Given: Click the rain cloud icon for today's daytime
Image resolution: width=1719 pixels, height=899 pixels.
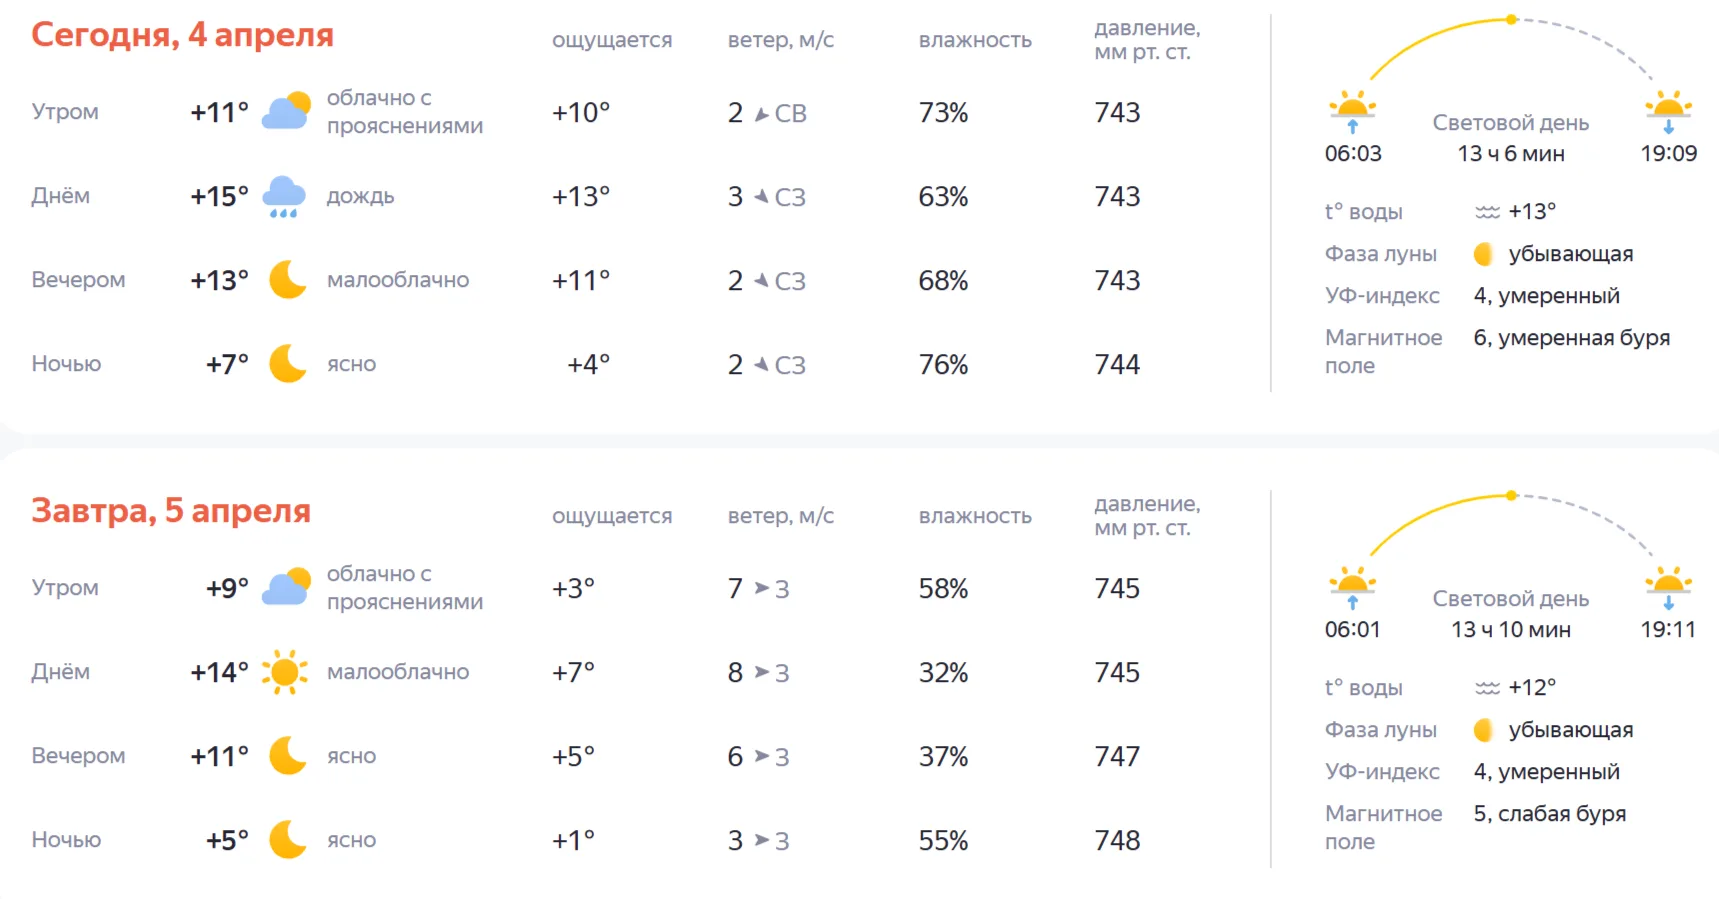Looking at the screenshot, I should tap(284, 196).
